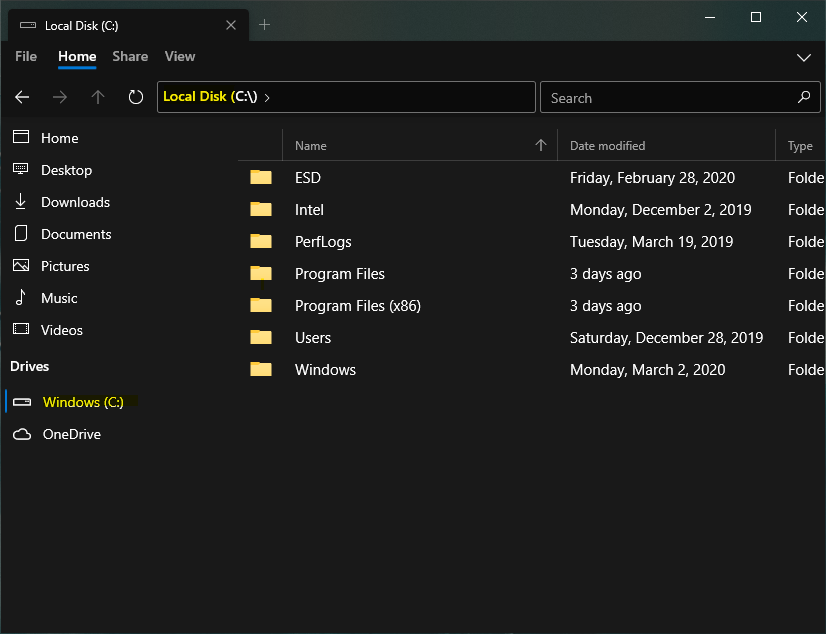826x634 pixels.
Task: Maximize the file manager window
Action: pos(755,17)
